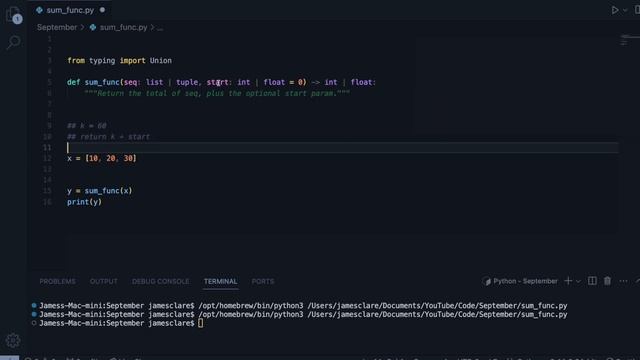This screenshot has width=640, height=360.
Task: Click the sum_func.py breadcrumb
Action: point(123,27)
